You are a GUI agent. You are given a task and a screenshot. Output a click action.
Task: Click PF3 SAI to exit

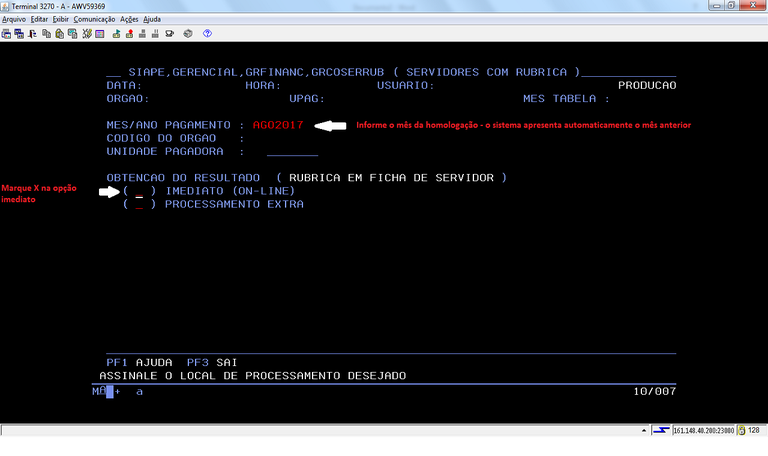[x=207, y=361]
